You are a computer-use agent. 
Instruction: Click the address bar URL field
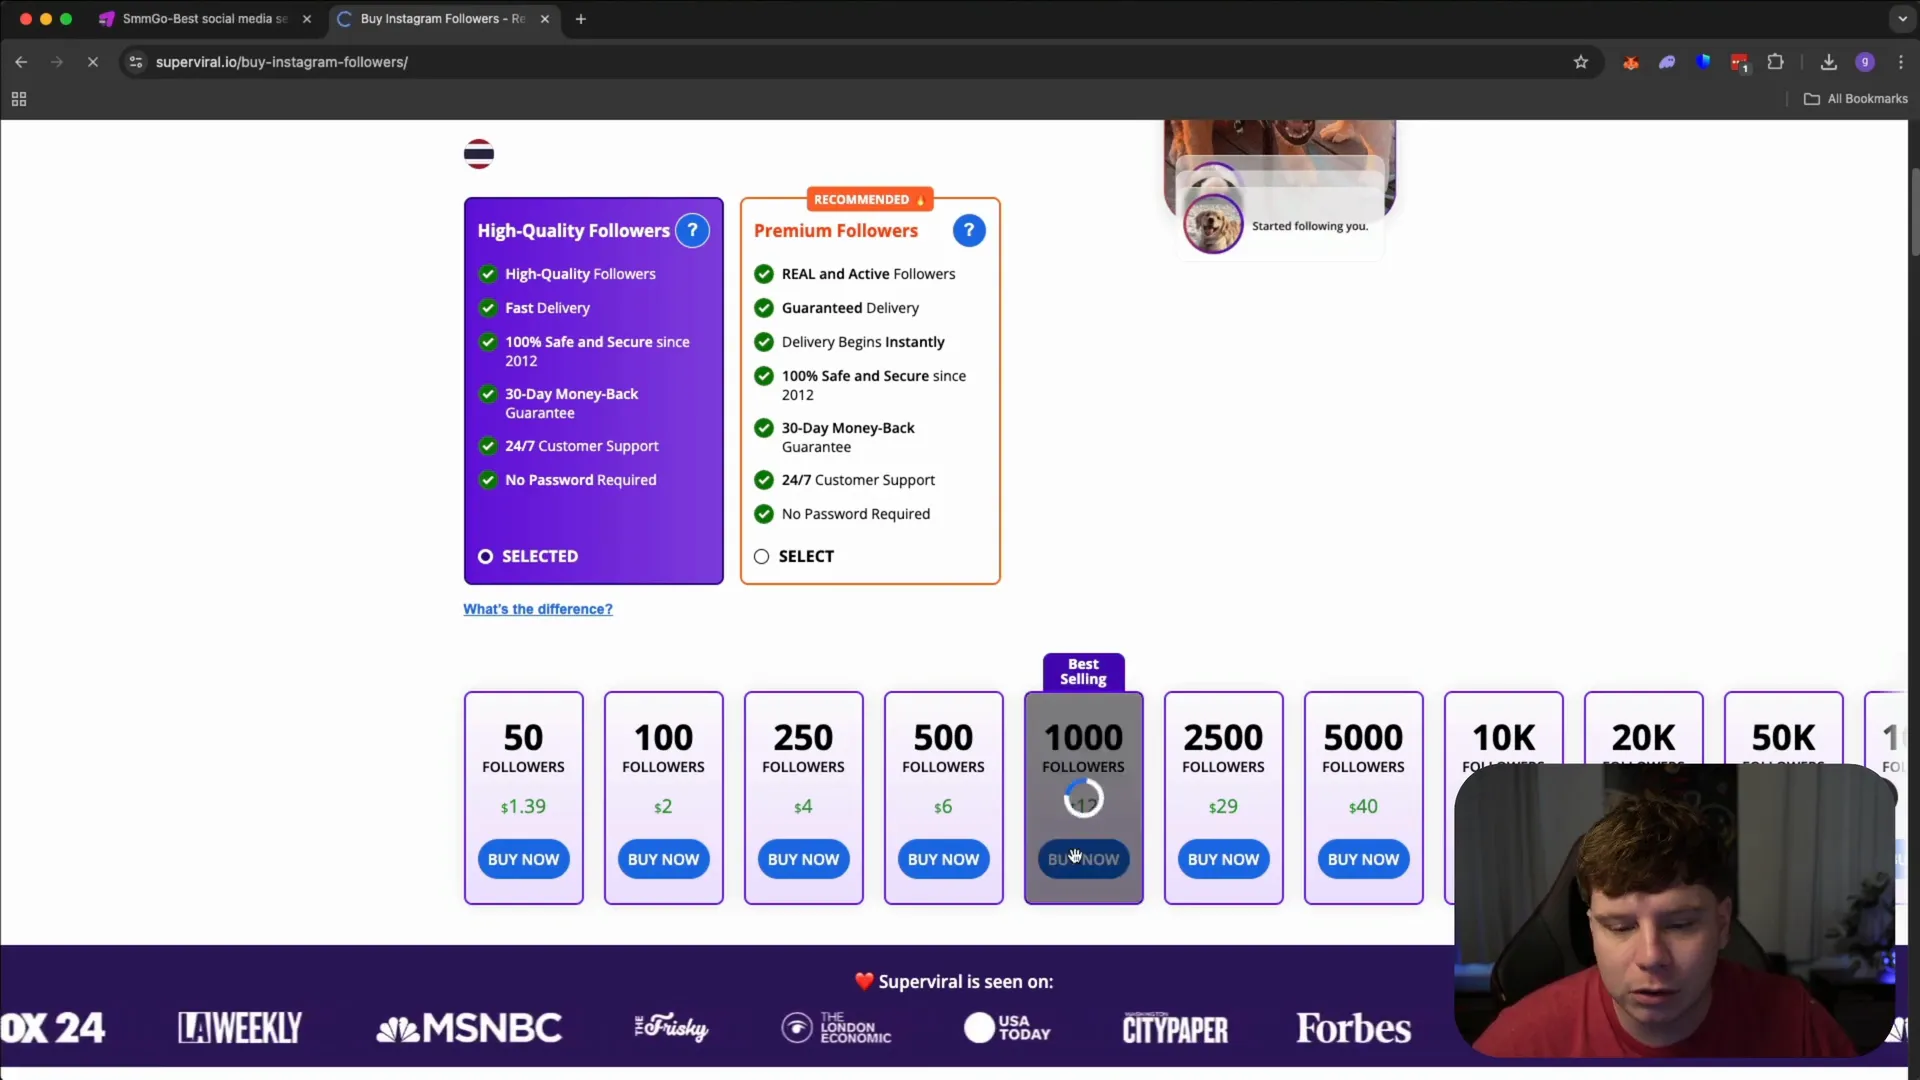coord(850,62)
